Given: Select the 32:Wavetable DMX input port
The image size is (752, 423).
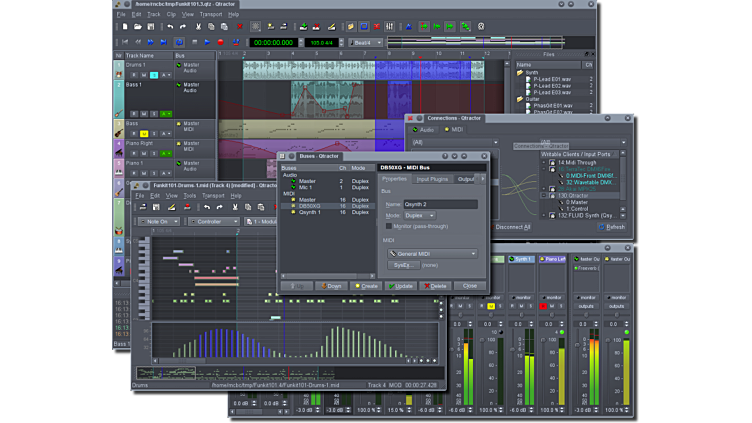Looking at the screenshot, I should pyautogui.click(x=589, y=183).
